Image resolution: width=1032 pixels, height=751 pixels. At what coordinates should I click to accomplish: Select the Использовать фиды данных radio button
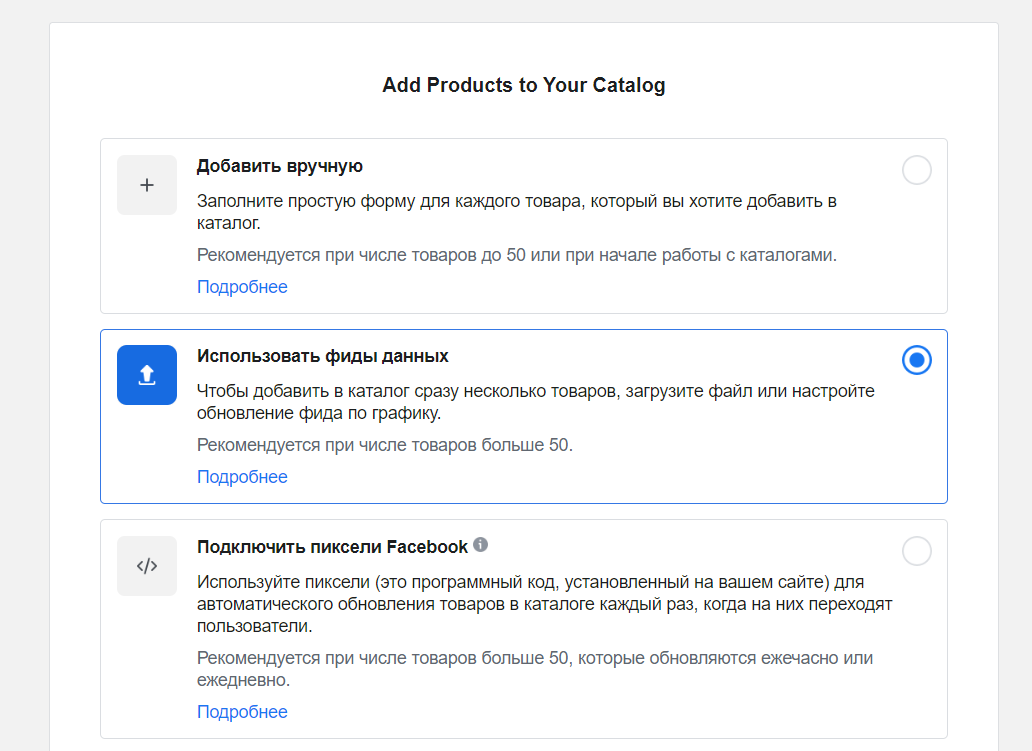click(x=916, y=360)
